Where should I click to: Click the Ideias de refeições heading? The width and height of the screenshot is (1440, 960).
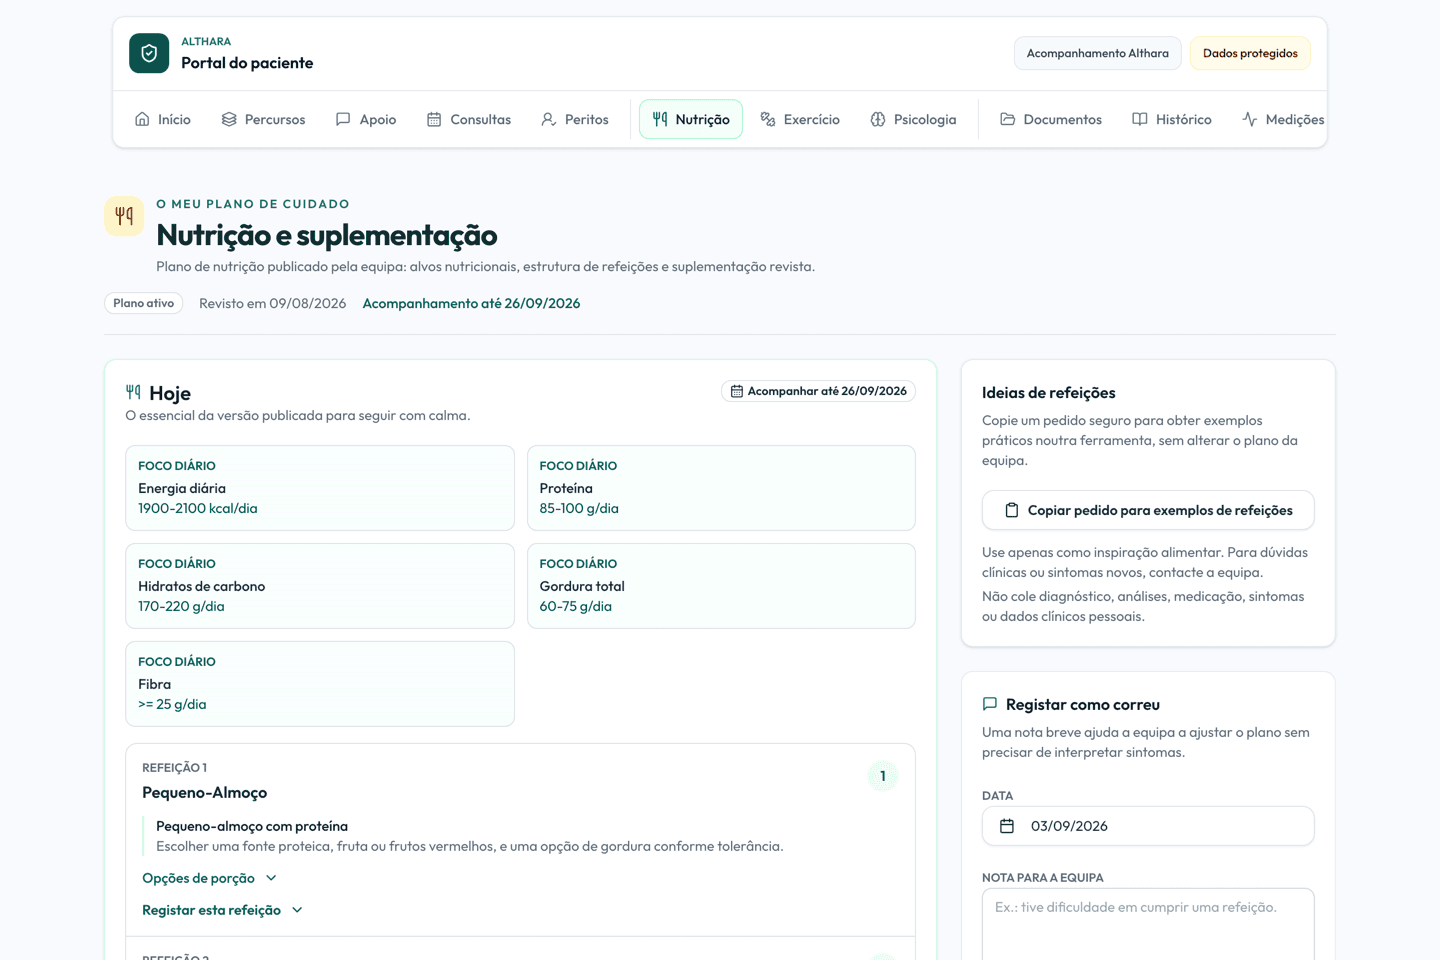click(1049, 393)
